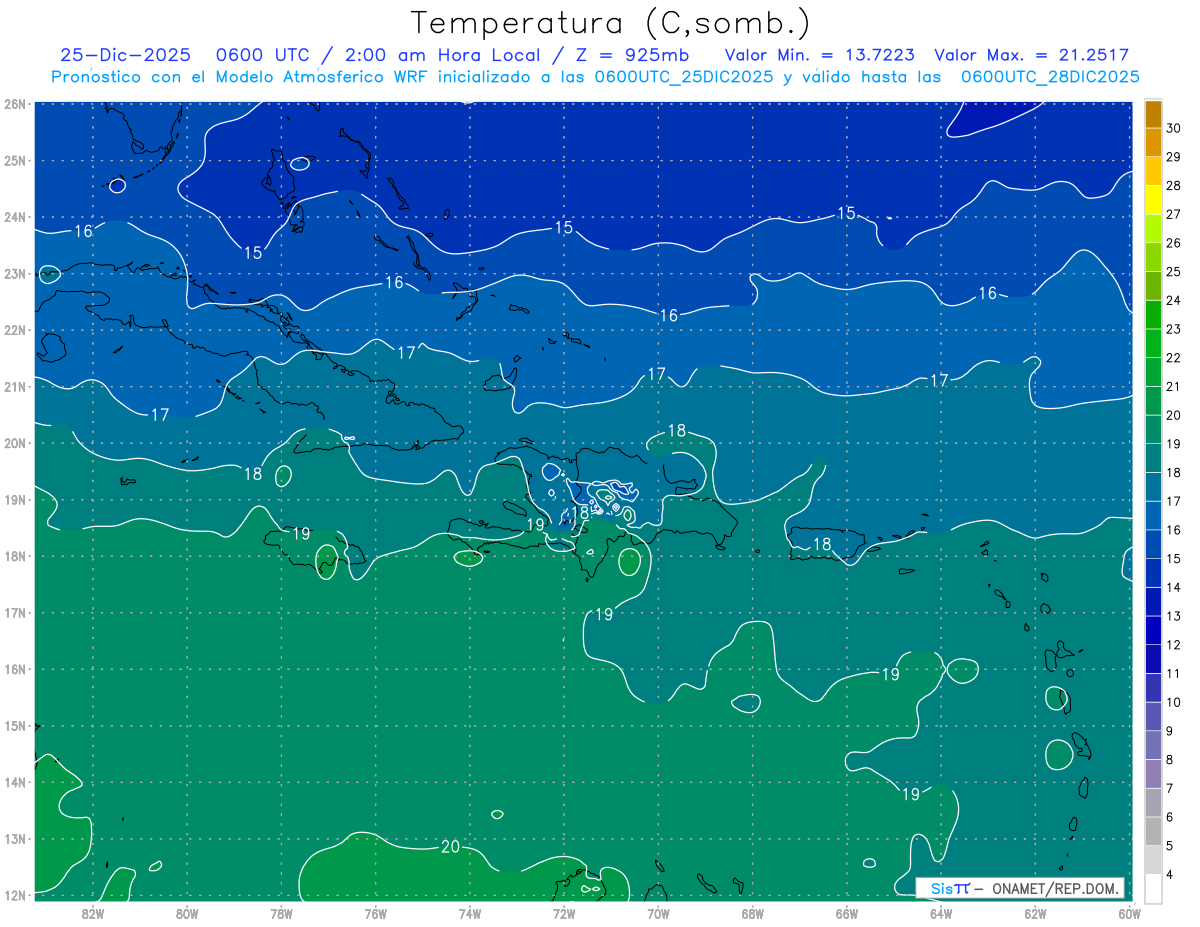
Task: Click the '19N' latitude axis label
Action: coord(14,499)
